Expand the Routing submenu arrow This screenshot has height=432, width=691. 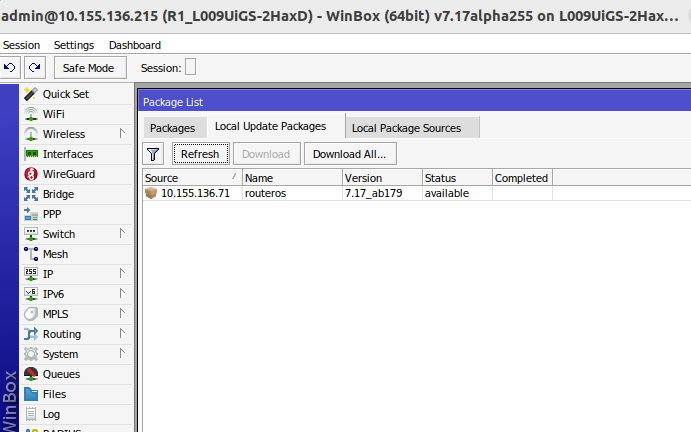coord(122,334)
